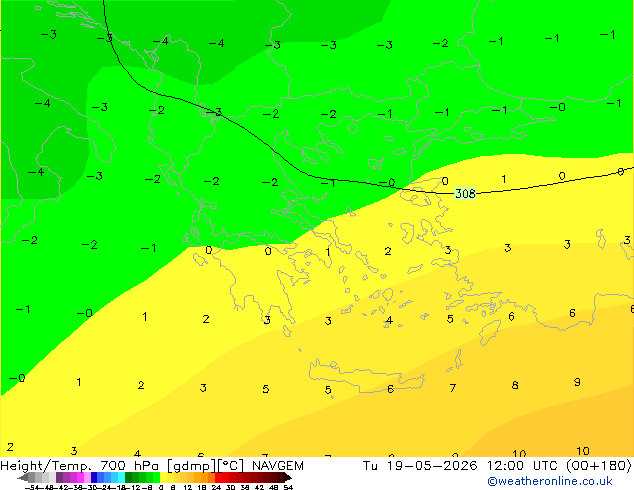634x490 pixels.
Task: Pick the cyan legend swatch
Action: [x=121, y=477]
